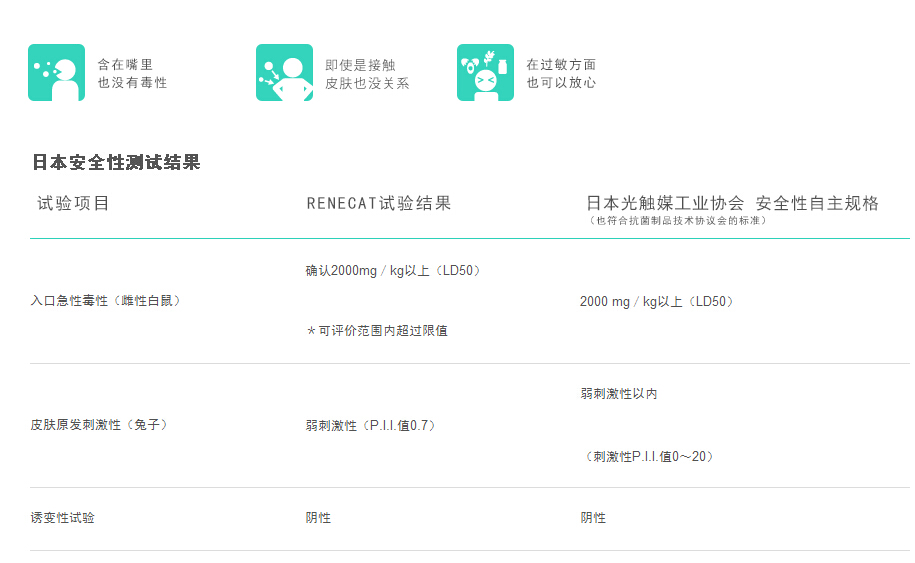Click the skin contact safety icon
Image resolution: width=915 pixels, height=563 pixels.
[284, 73]
